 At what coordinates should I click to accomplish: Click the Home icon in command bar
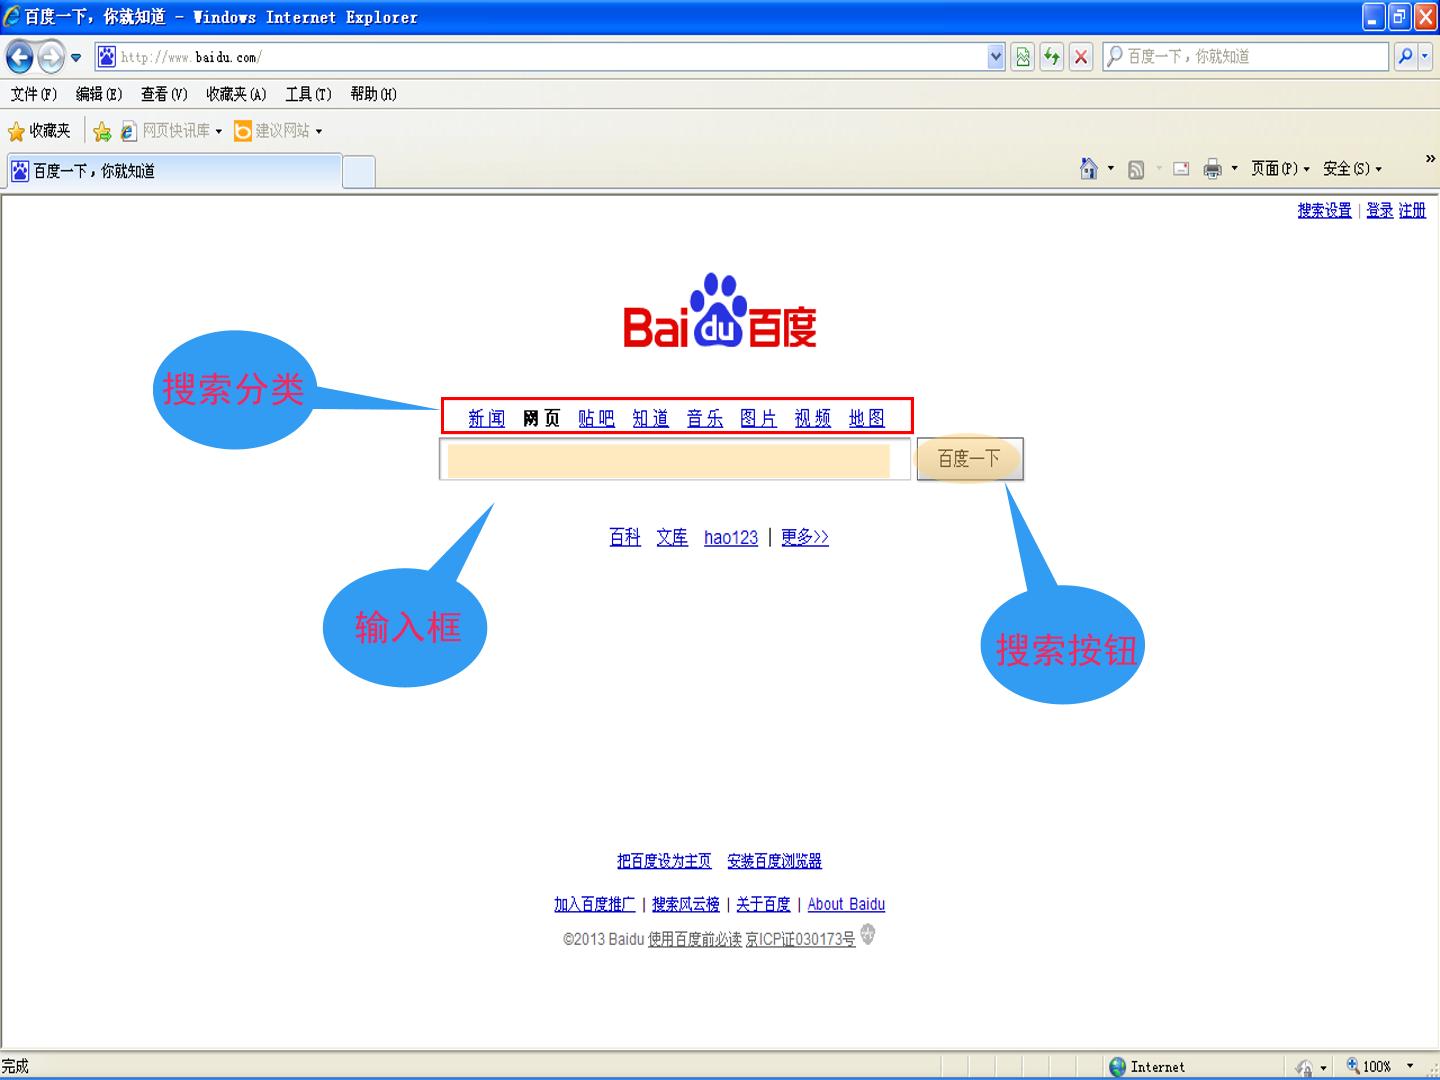pos(1089,169)
